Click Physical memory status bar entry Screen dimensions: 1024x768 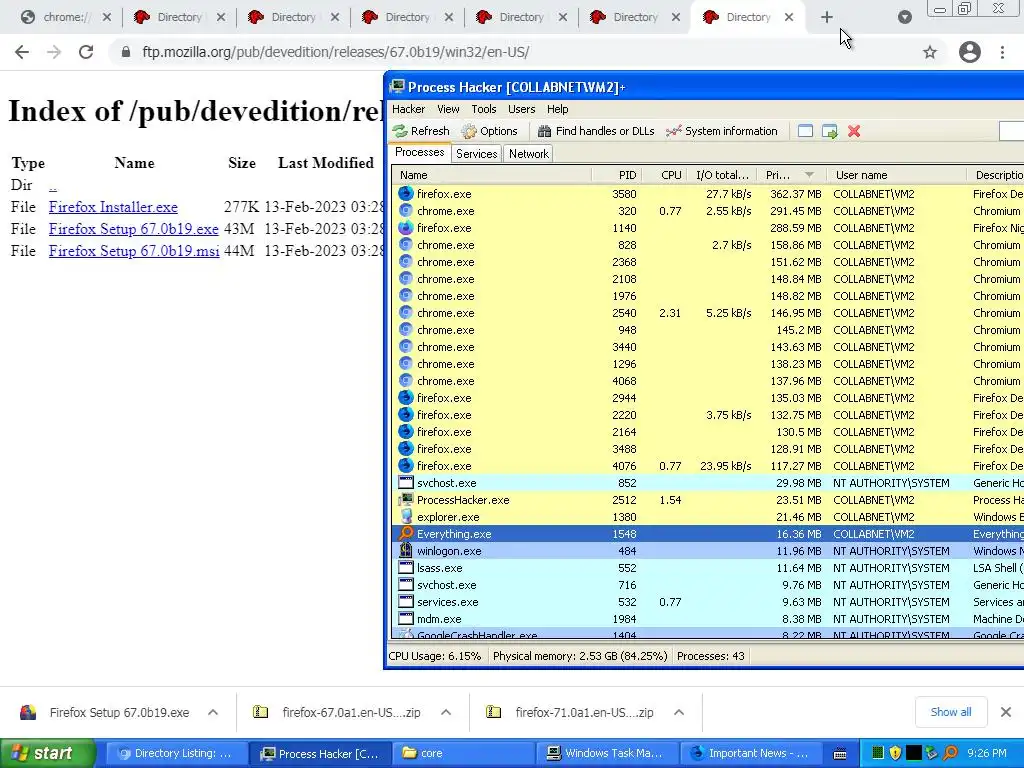pos(580,656)
